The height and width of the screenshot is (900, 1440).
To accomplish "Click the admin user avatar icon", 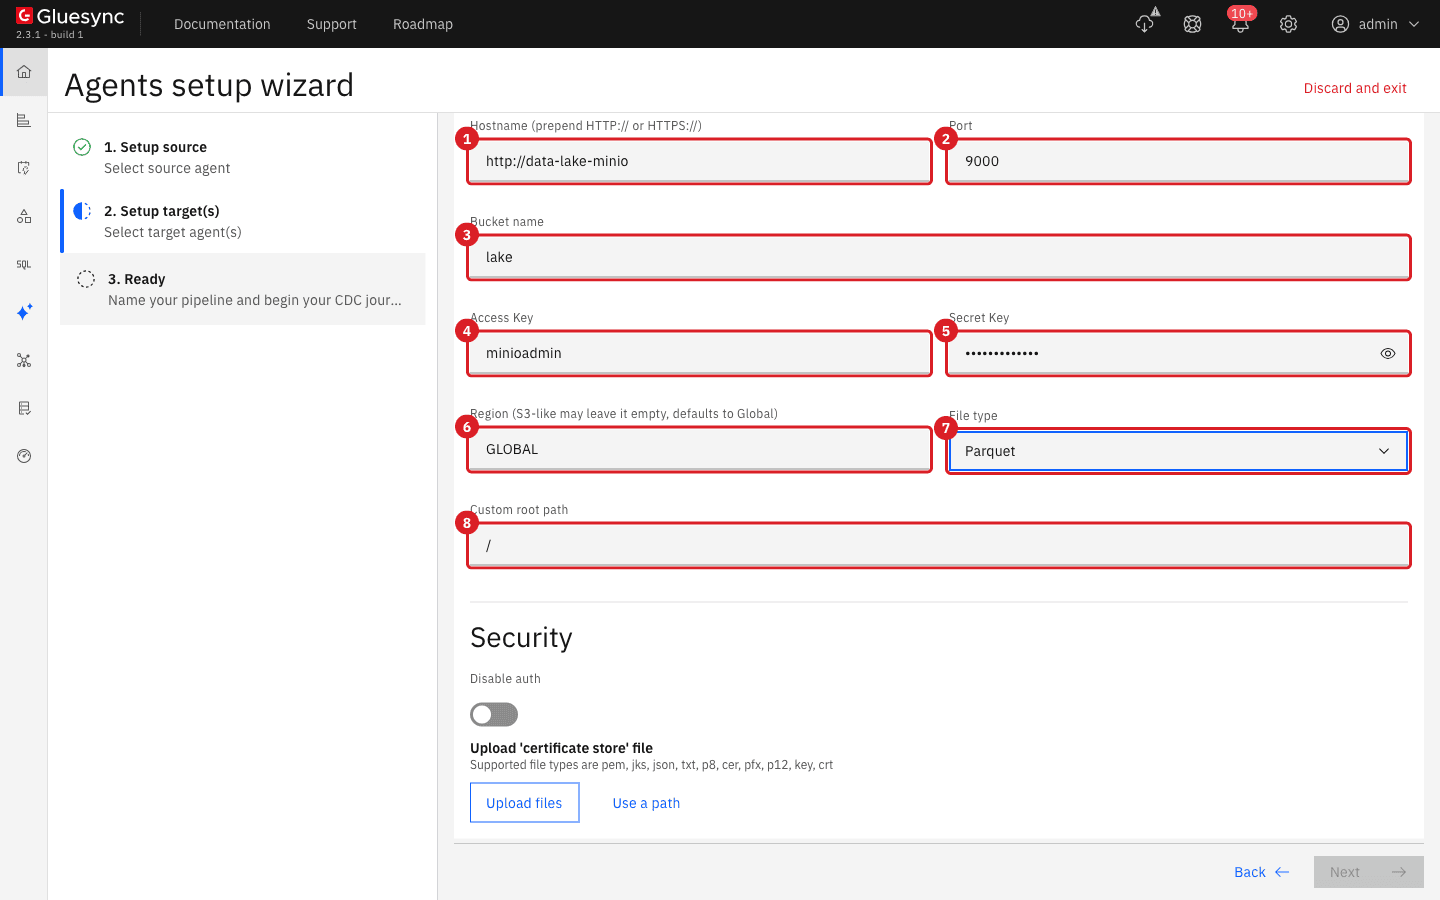I will tap(1340, 24).
